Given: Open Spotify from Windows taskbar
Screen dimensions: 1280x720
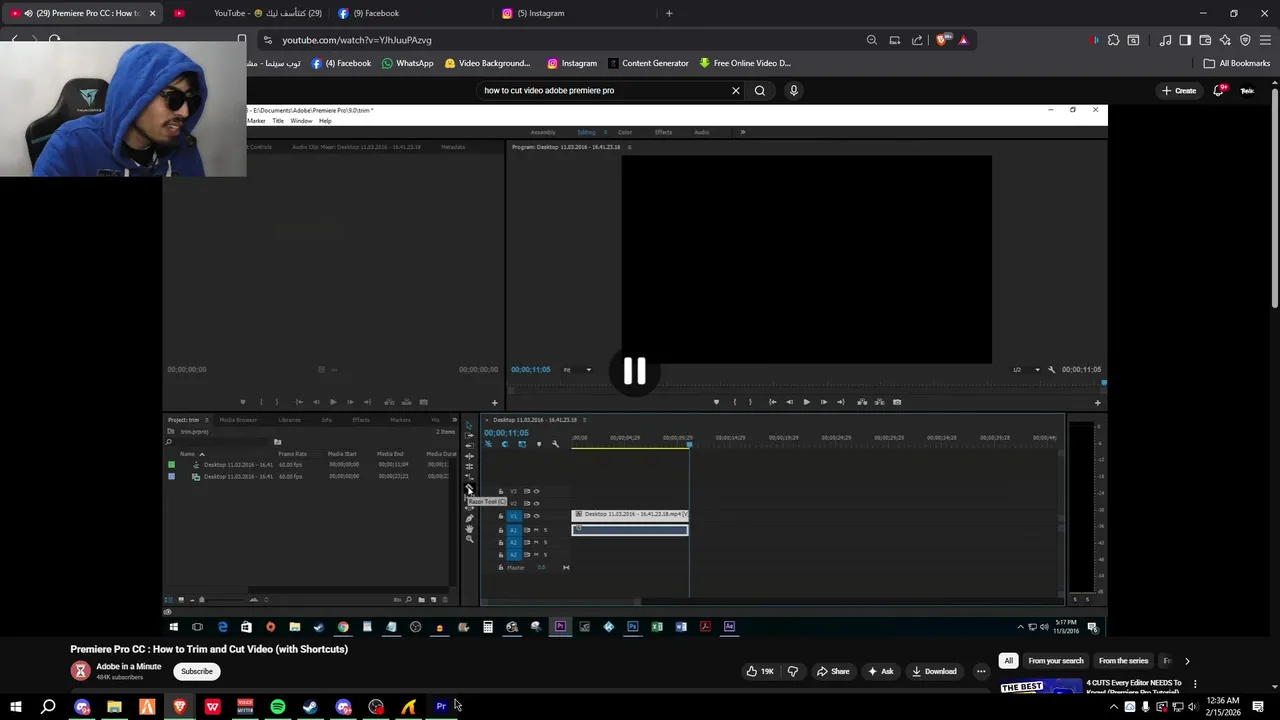Looking at the screenshot, I should click(278, 707).
